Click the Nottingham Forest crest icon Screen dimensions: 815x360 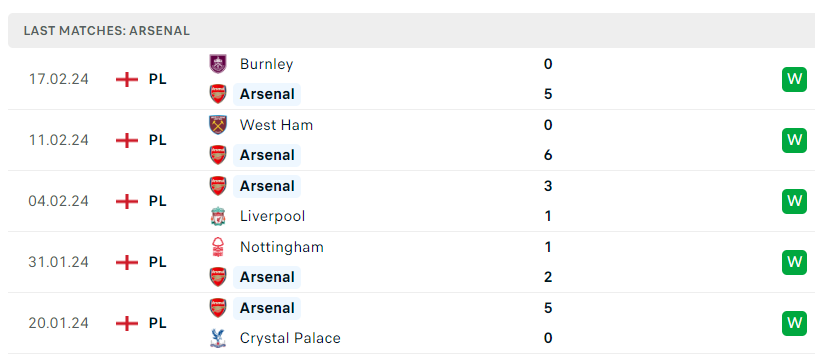coord(218,247)
